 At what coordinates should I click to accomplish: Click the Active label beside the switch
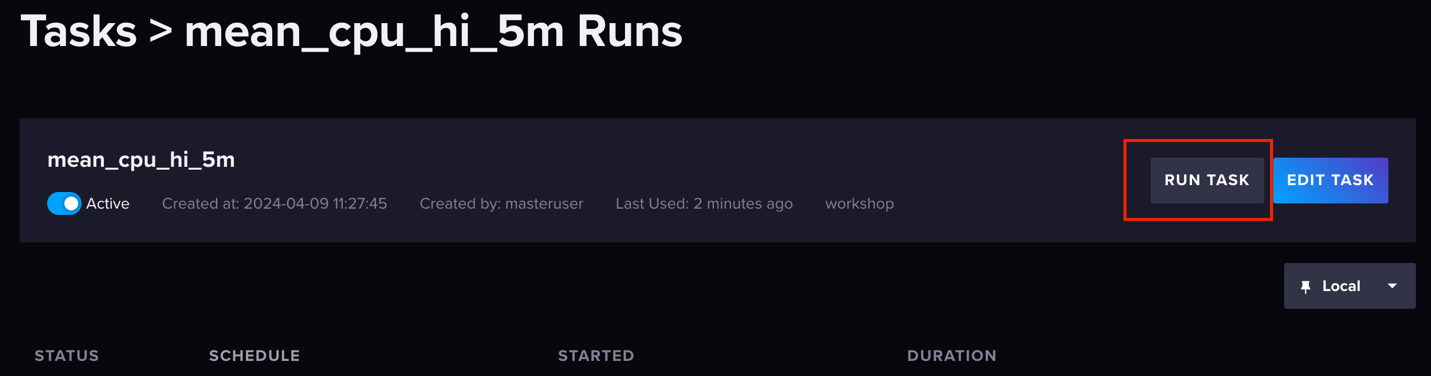pos(107,203)
